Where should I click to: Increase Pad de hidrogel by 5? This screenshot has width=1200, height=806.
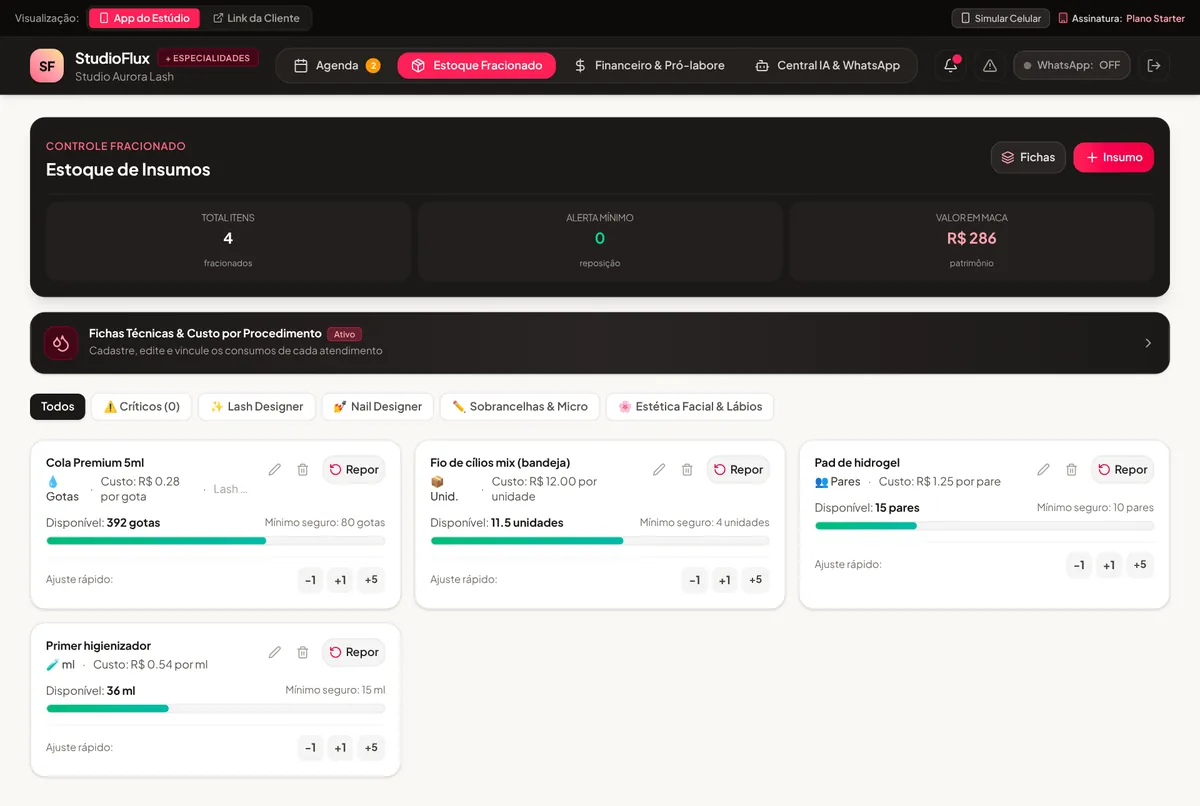1139,565
